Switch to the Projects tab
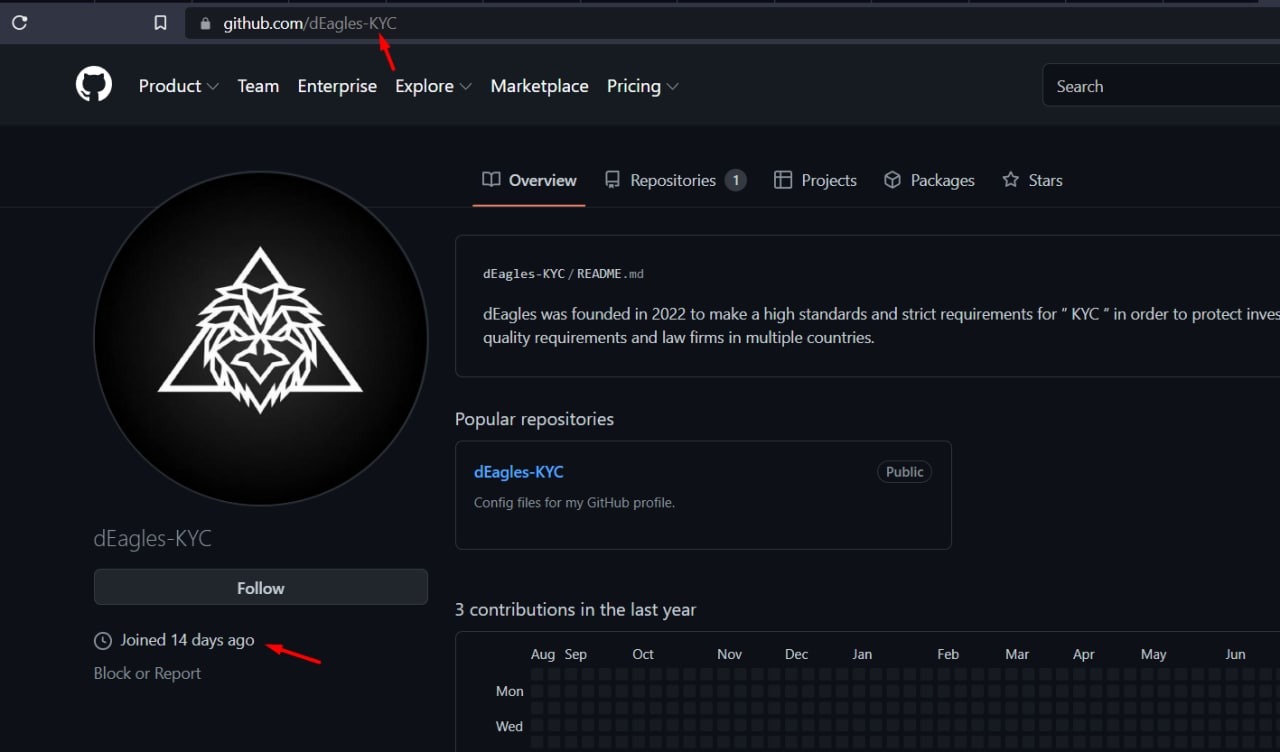This screenshot has height=752, width=1280. click(x=816, y=180)
